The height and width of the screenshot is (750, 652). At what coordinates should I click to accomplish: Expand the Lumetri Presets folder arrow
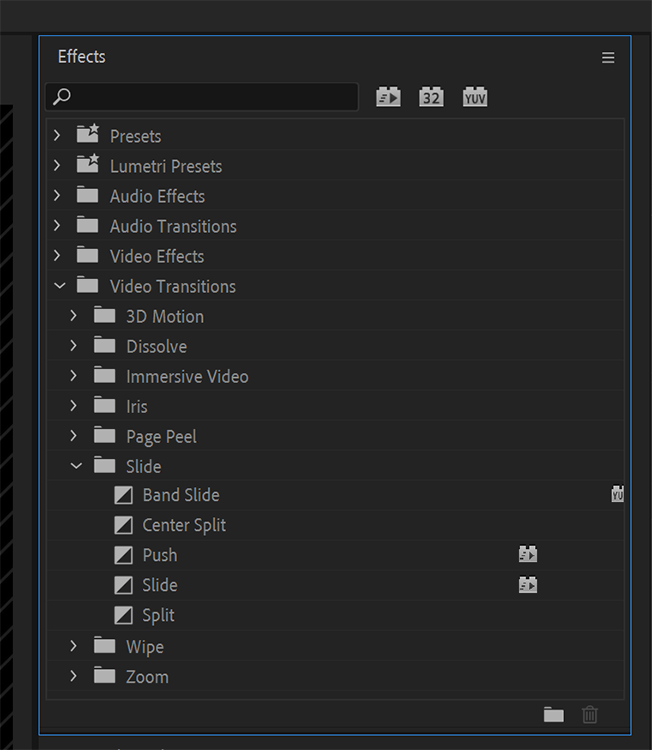[x=58, y=166]
